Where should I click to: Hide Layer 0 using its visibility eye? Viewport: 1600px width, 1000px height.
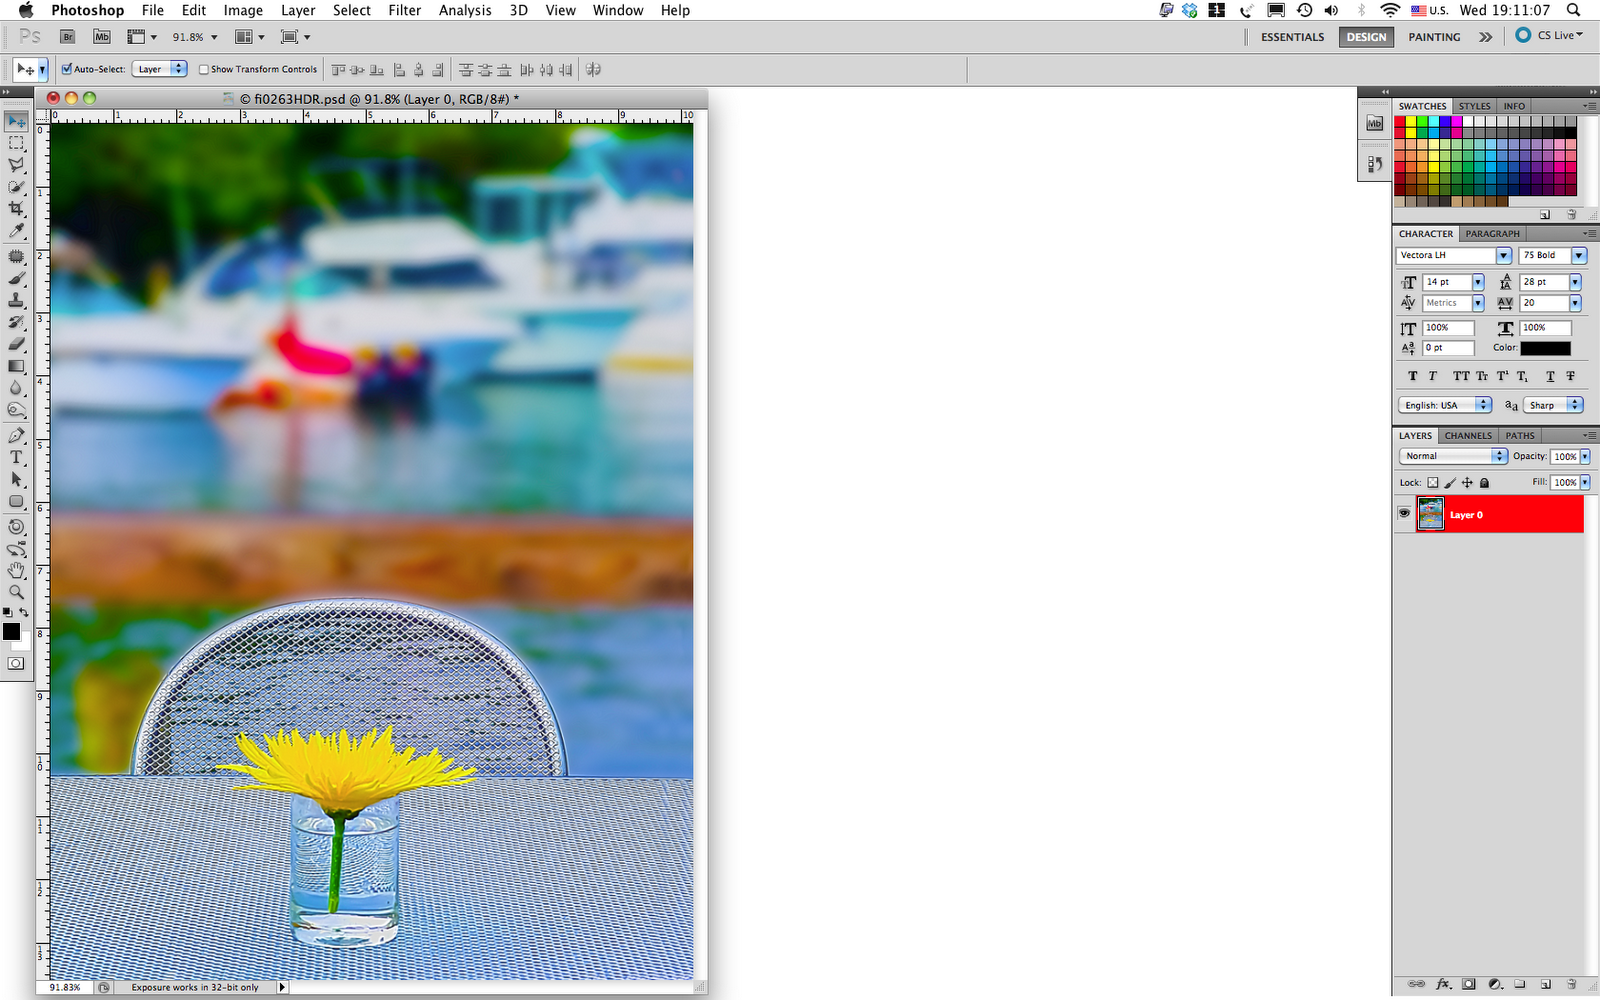pyautogui.click(x=1404, y=512)
